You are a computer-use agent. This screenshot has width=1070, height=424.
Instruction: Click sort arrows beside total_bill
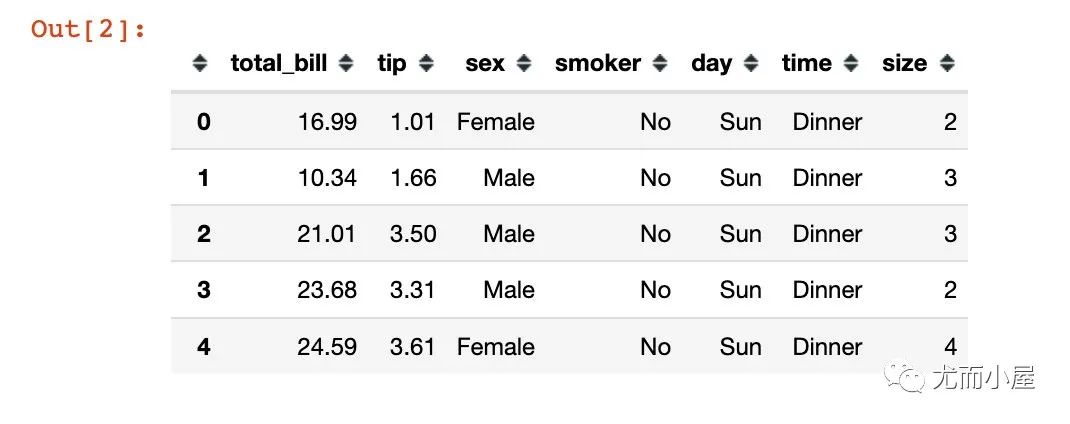pos(346,63)
